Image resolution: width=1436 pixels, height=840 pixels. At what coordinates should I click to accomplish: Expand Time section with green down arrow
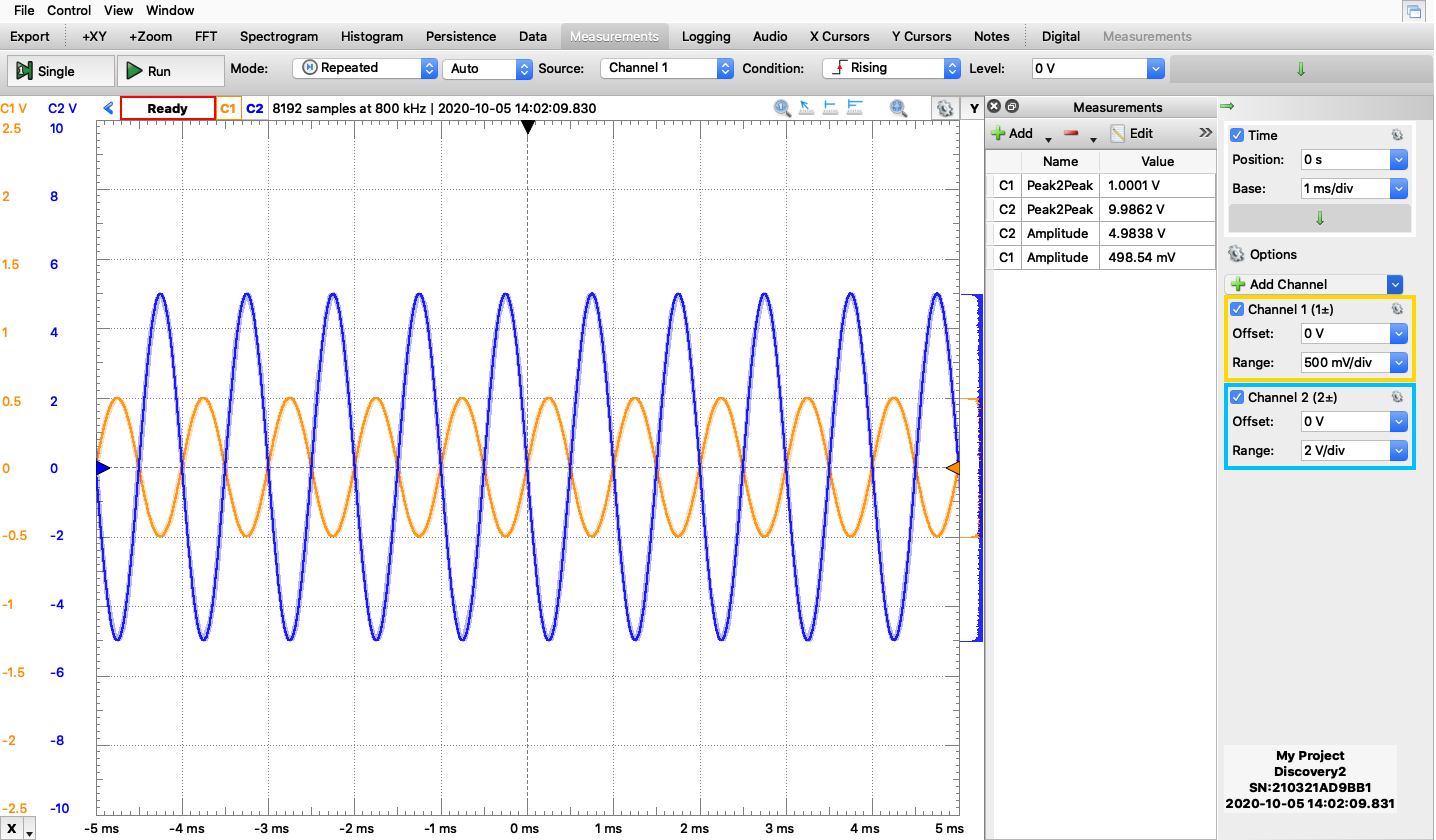pos(1319,218)
